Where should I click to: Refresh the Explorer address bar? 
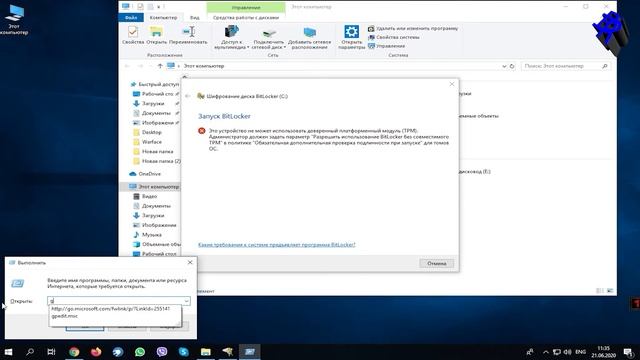512,66
